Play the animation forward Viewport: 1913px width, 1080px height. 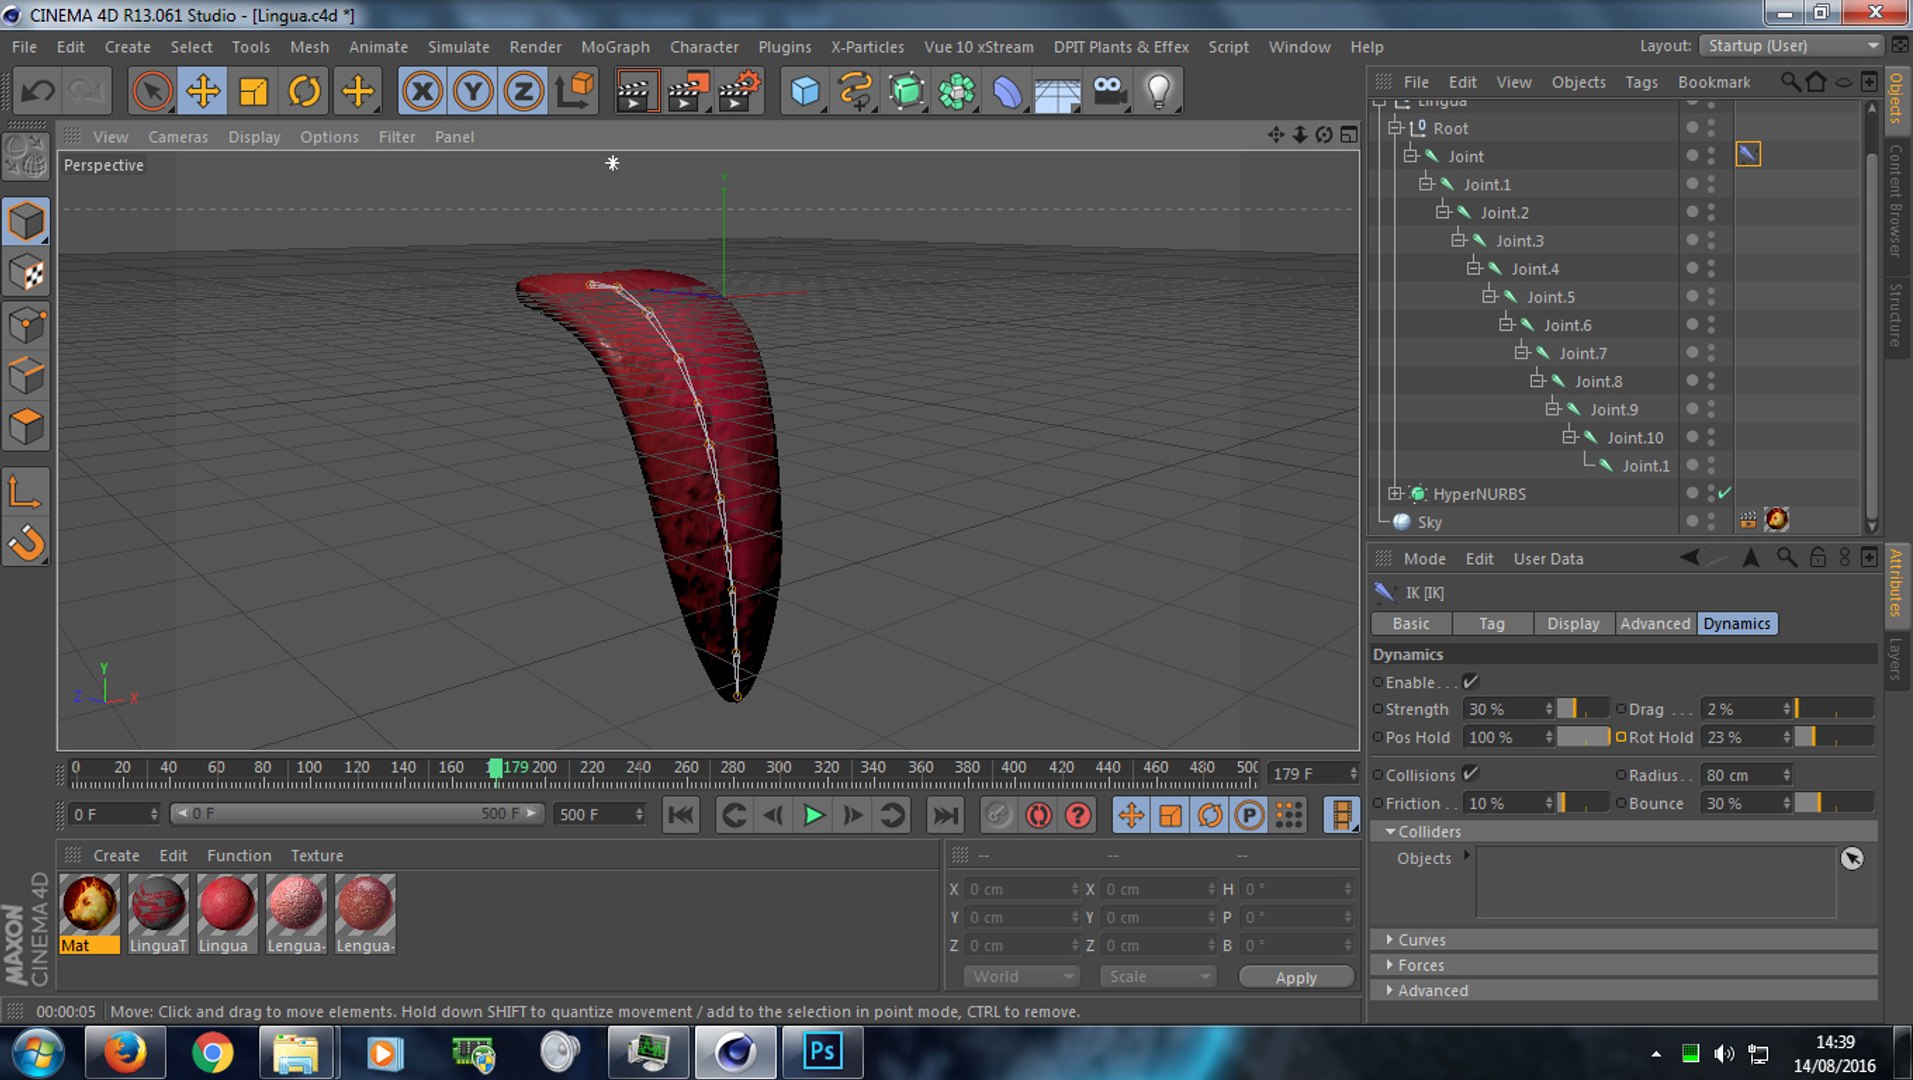814,816
